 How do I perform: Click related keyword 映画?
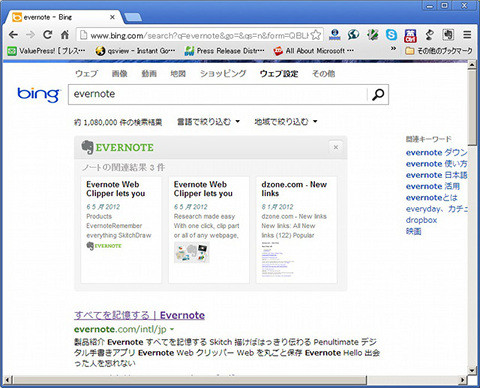pyautogui.click(x=414, y=231)
